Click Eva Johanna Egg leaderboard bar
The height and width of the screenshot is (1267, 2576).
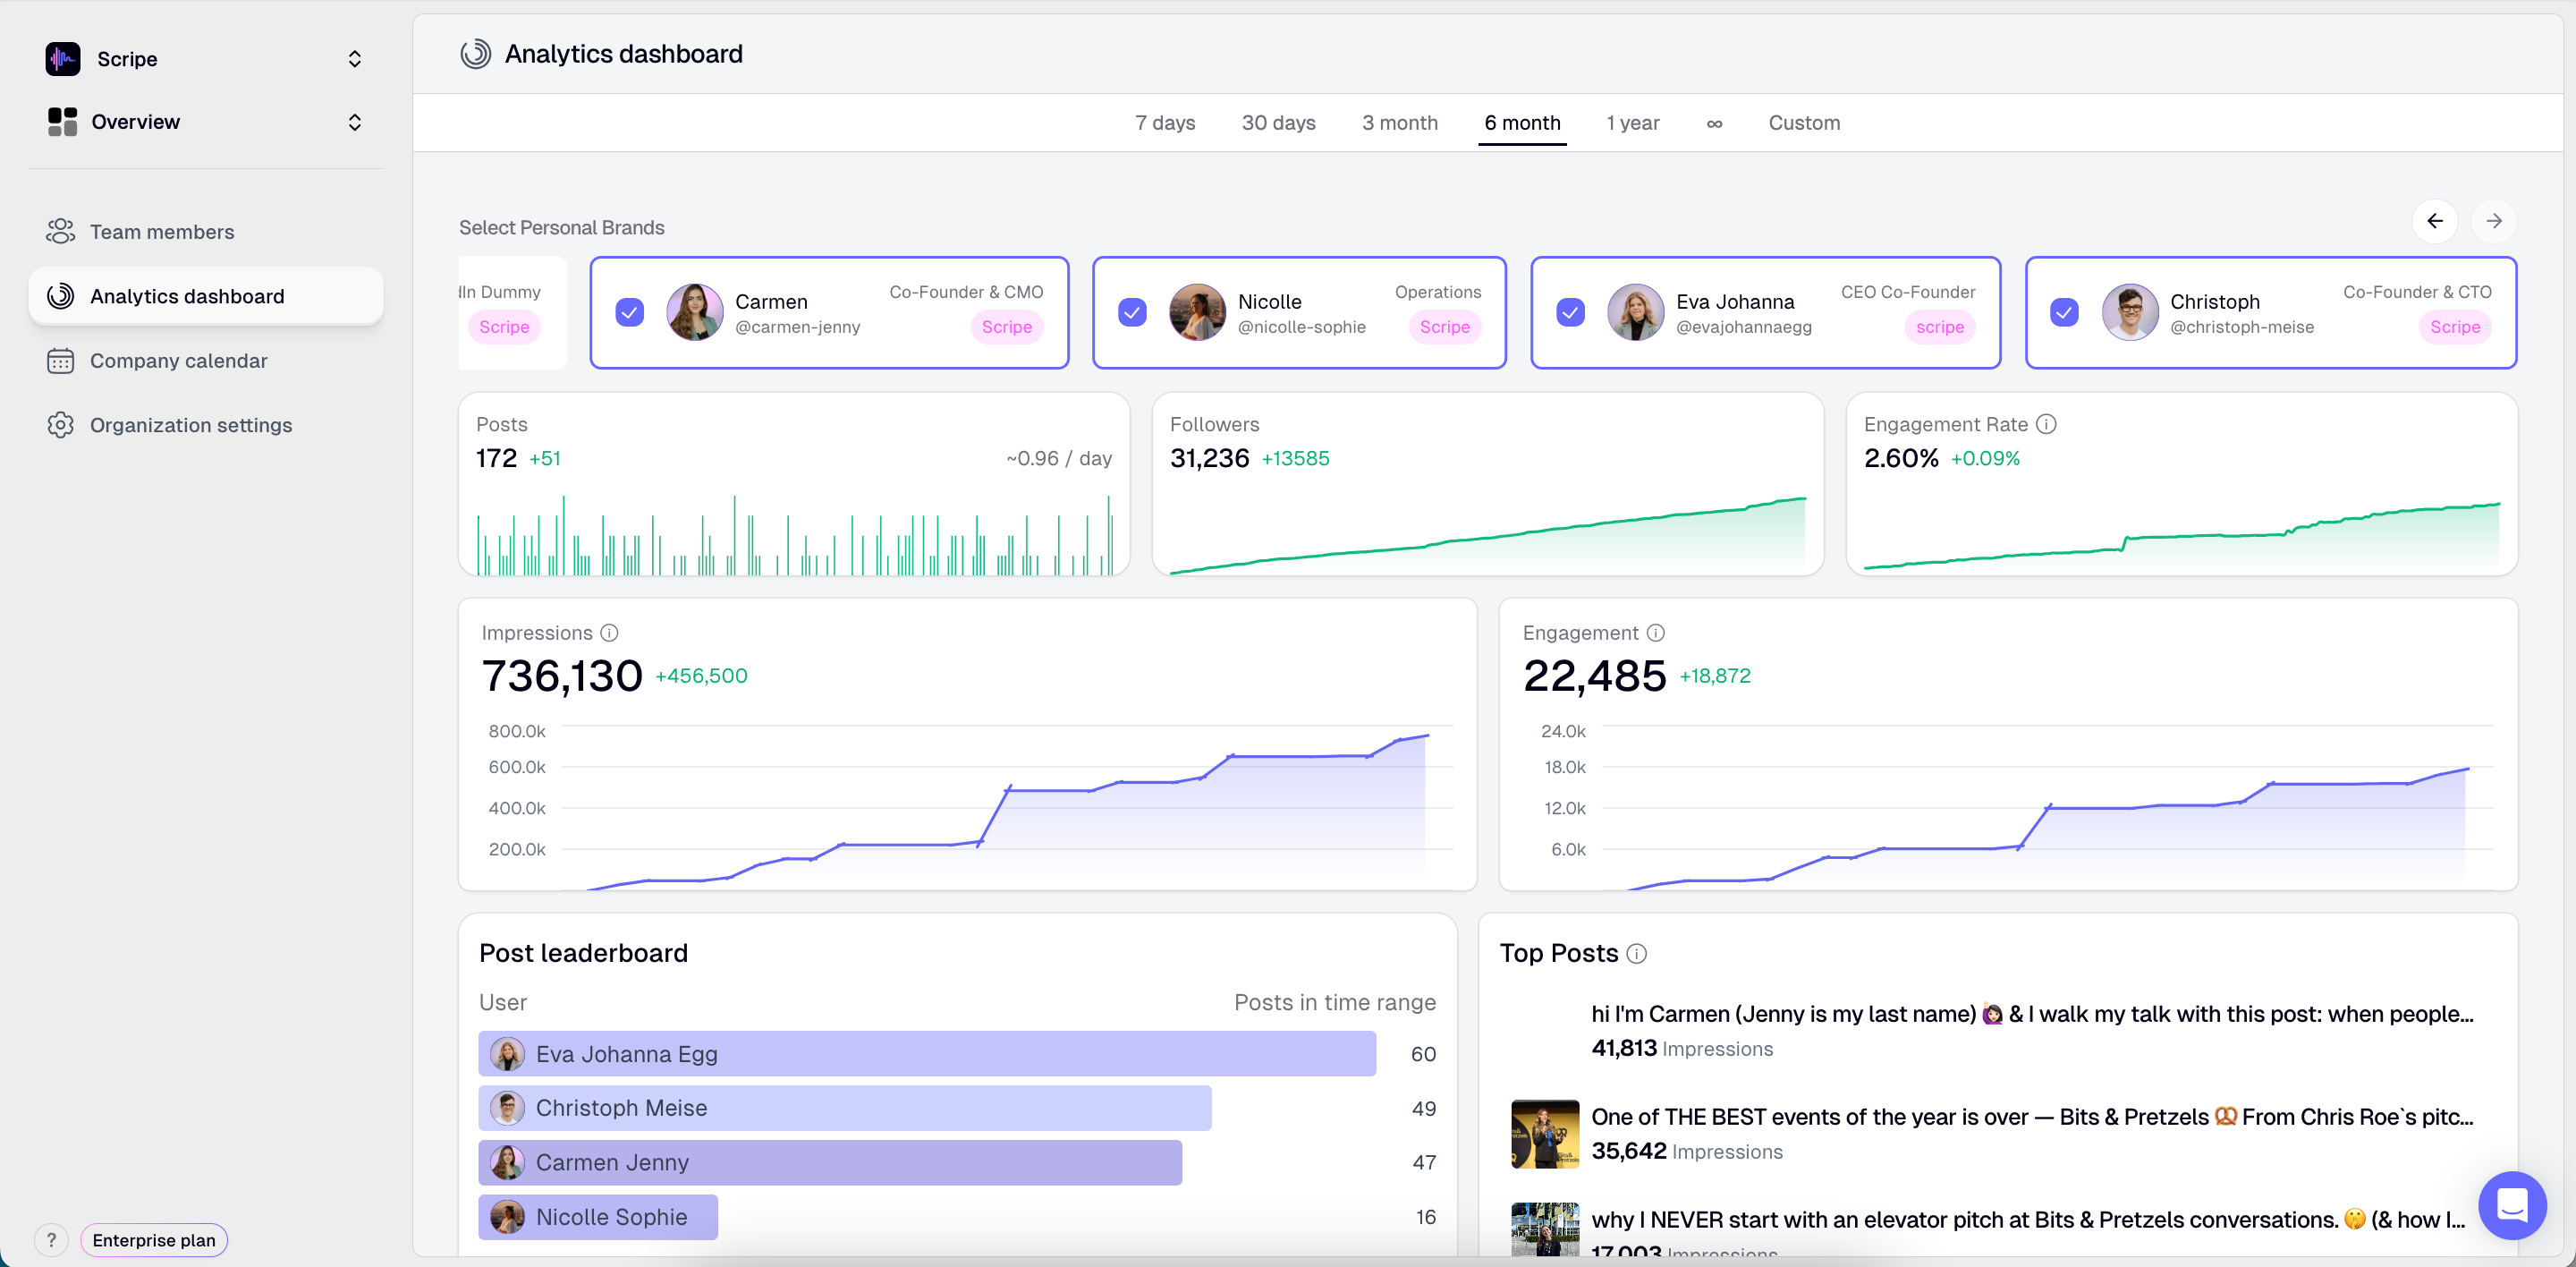click(926, 1054)
